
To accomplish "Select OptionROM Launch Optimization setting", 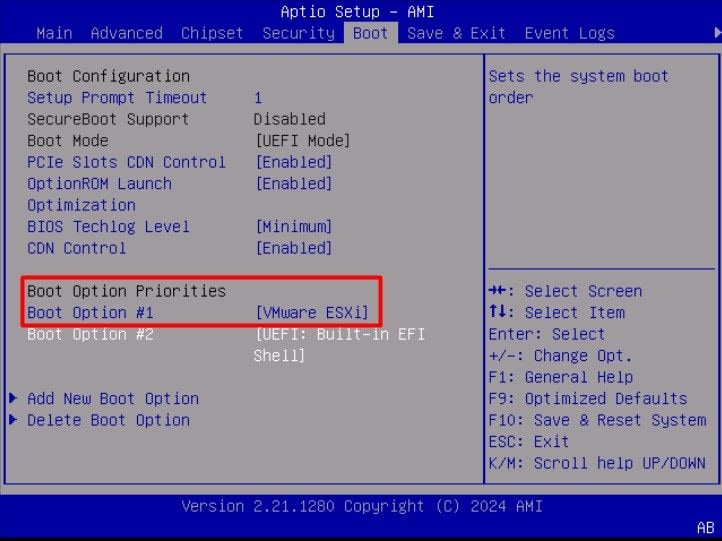I will (x=99, y=194).
